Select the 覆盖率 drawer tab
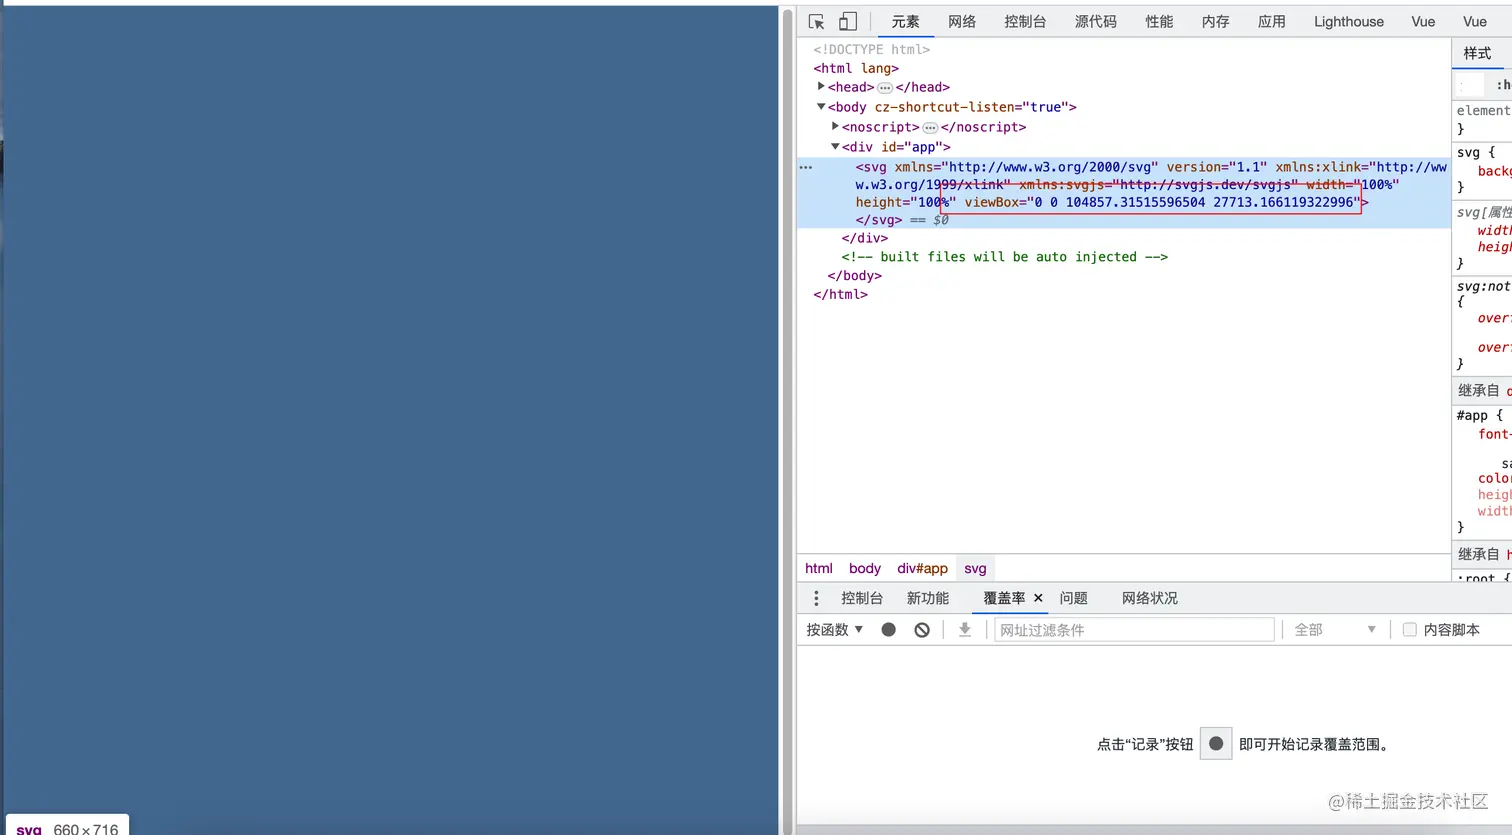Viewport: 1512px width, 835px height. pyautogui.click(x=1004, y=598)
